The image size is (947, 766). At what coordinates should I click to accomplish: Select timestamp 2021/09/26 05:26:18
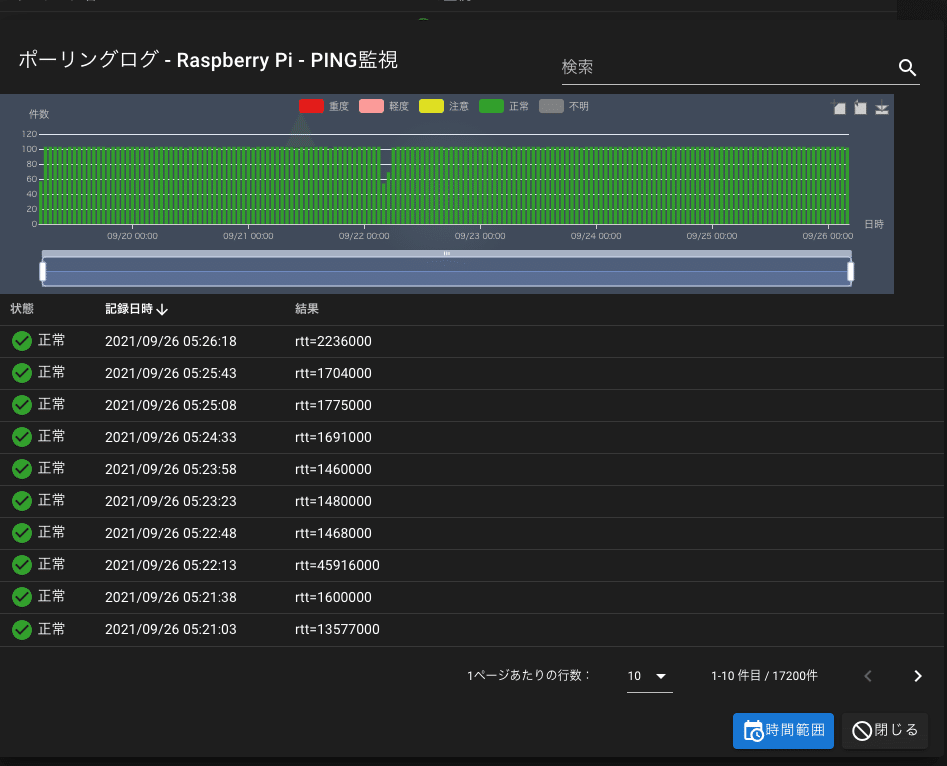171,341
